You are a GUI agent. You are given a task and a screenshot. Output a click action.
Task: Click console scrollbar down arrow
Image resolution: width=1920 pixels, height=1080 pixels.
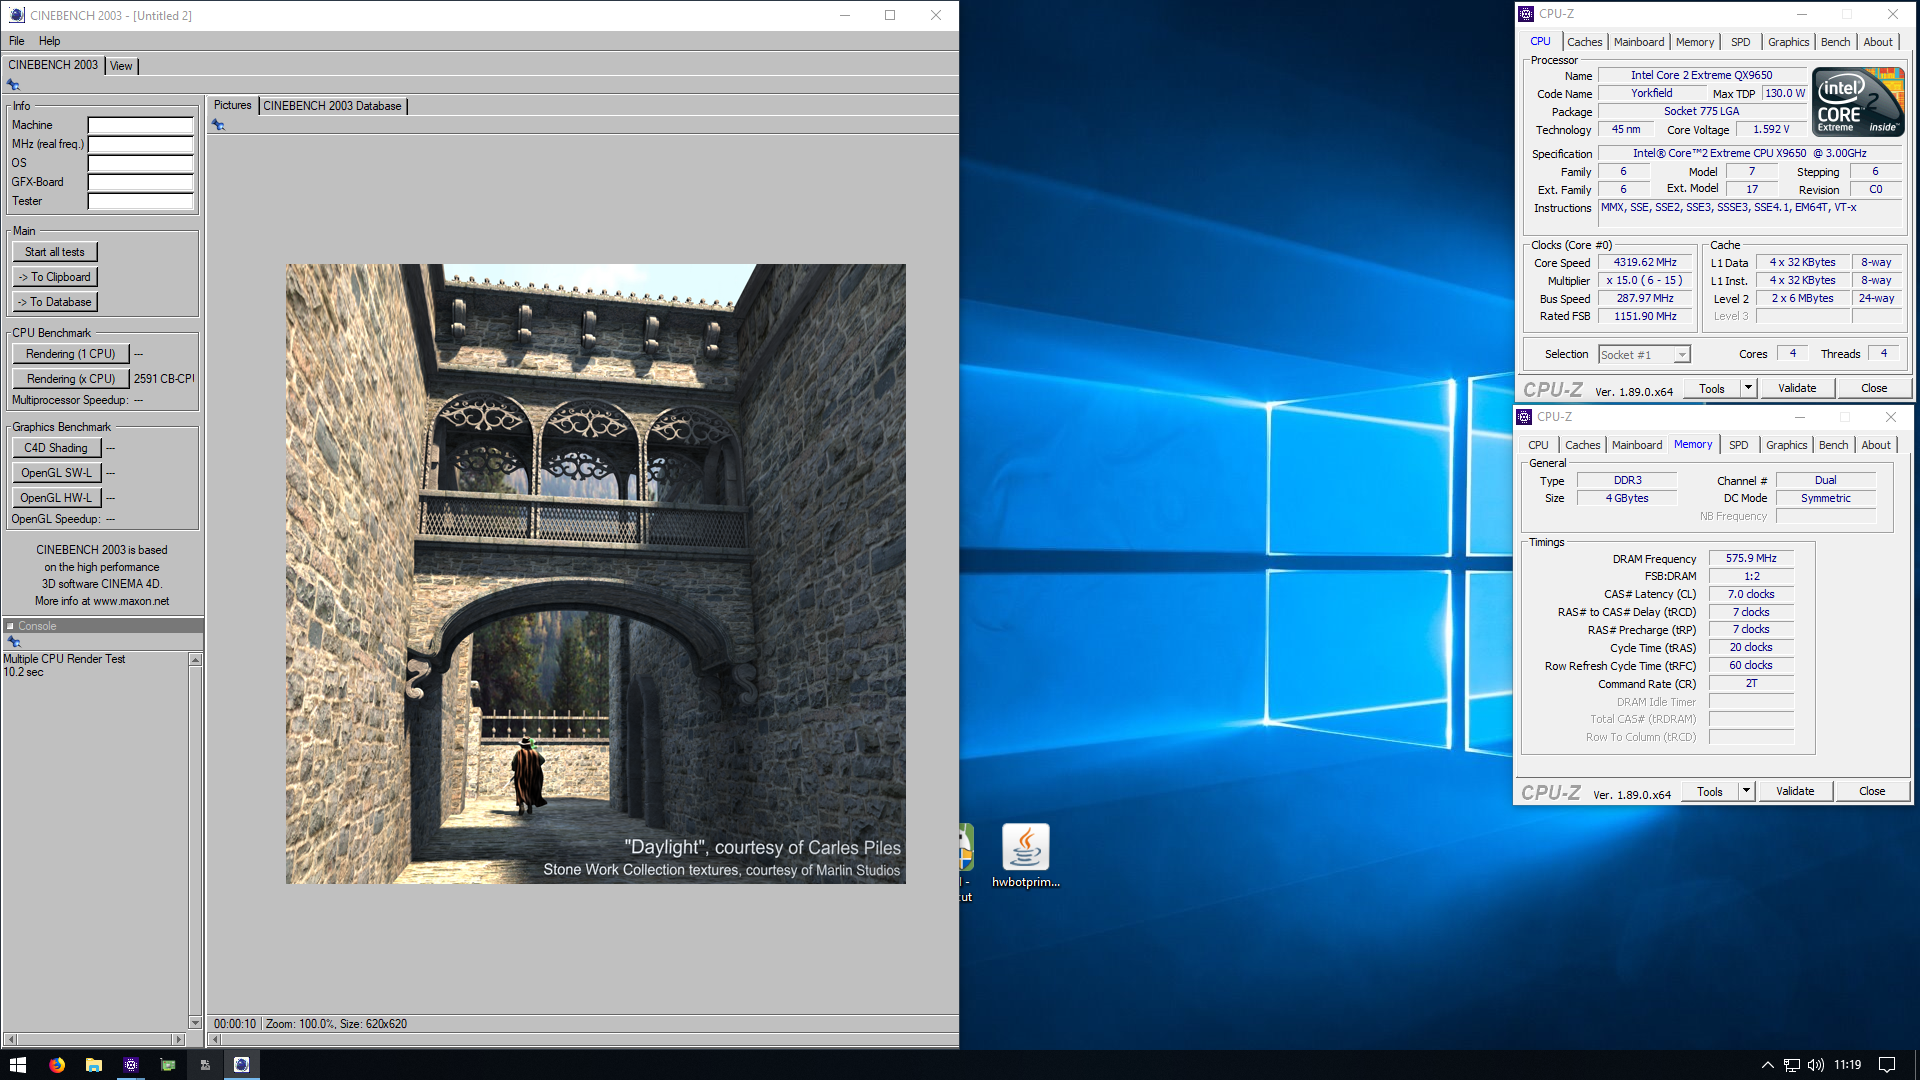[195, 1022]
